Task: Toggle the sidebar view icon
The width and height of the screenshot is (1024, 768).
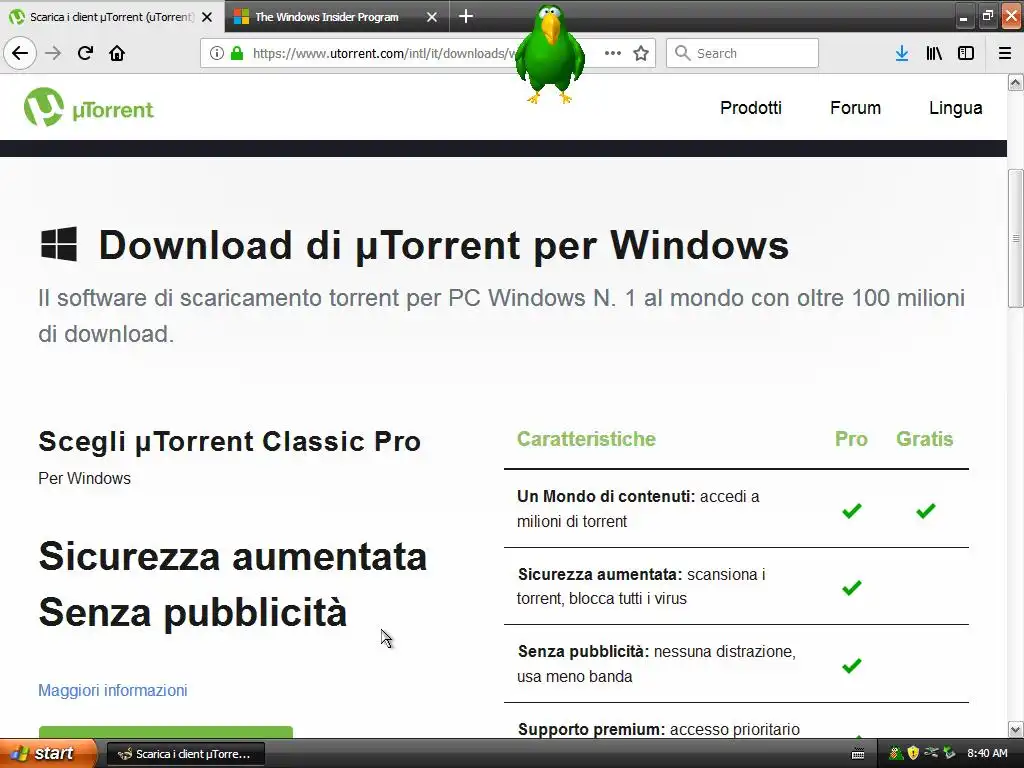Action: tap(966, 54)
